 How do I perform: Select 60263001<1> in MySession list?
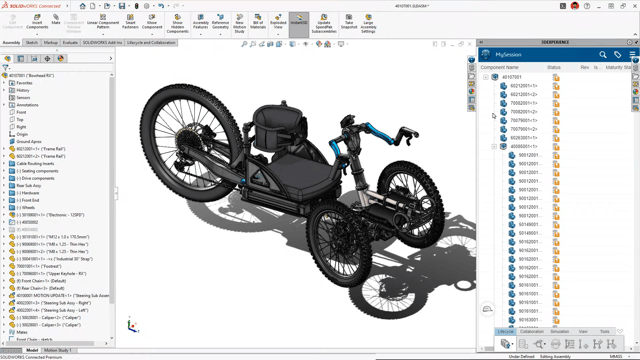(x=524, y=138)
